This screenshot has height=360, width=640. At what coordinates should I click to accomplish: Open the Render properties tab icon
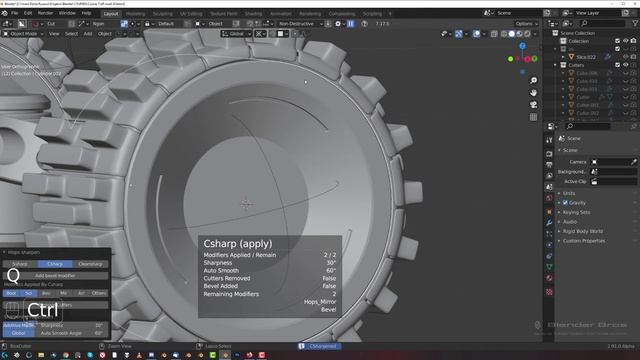coord(549,154)
